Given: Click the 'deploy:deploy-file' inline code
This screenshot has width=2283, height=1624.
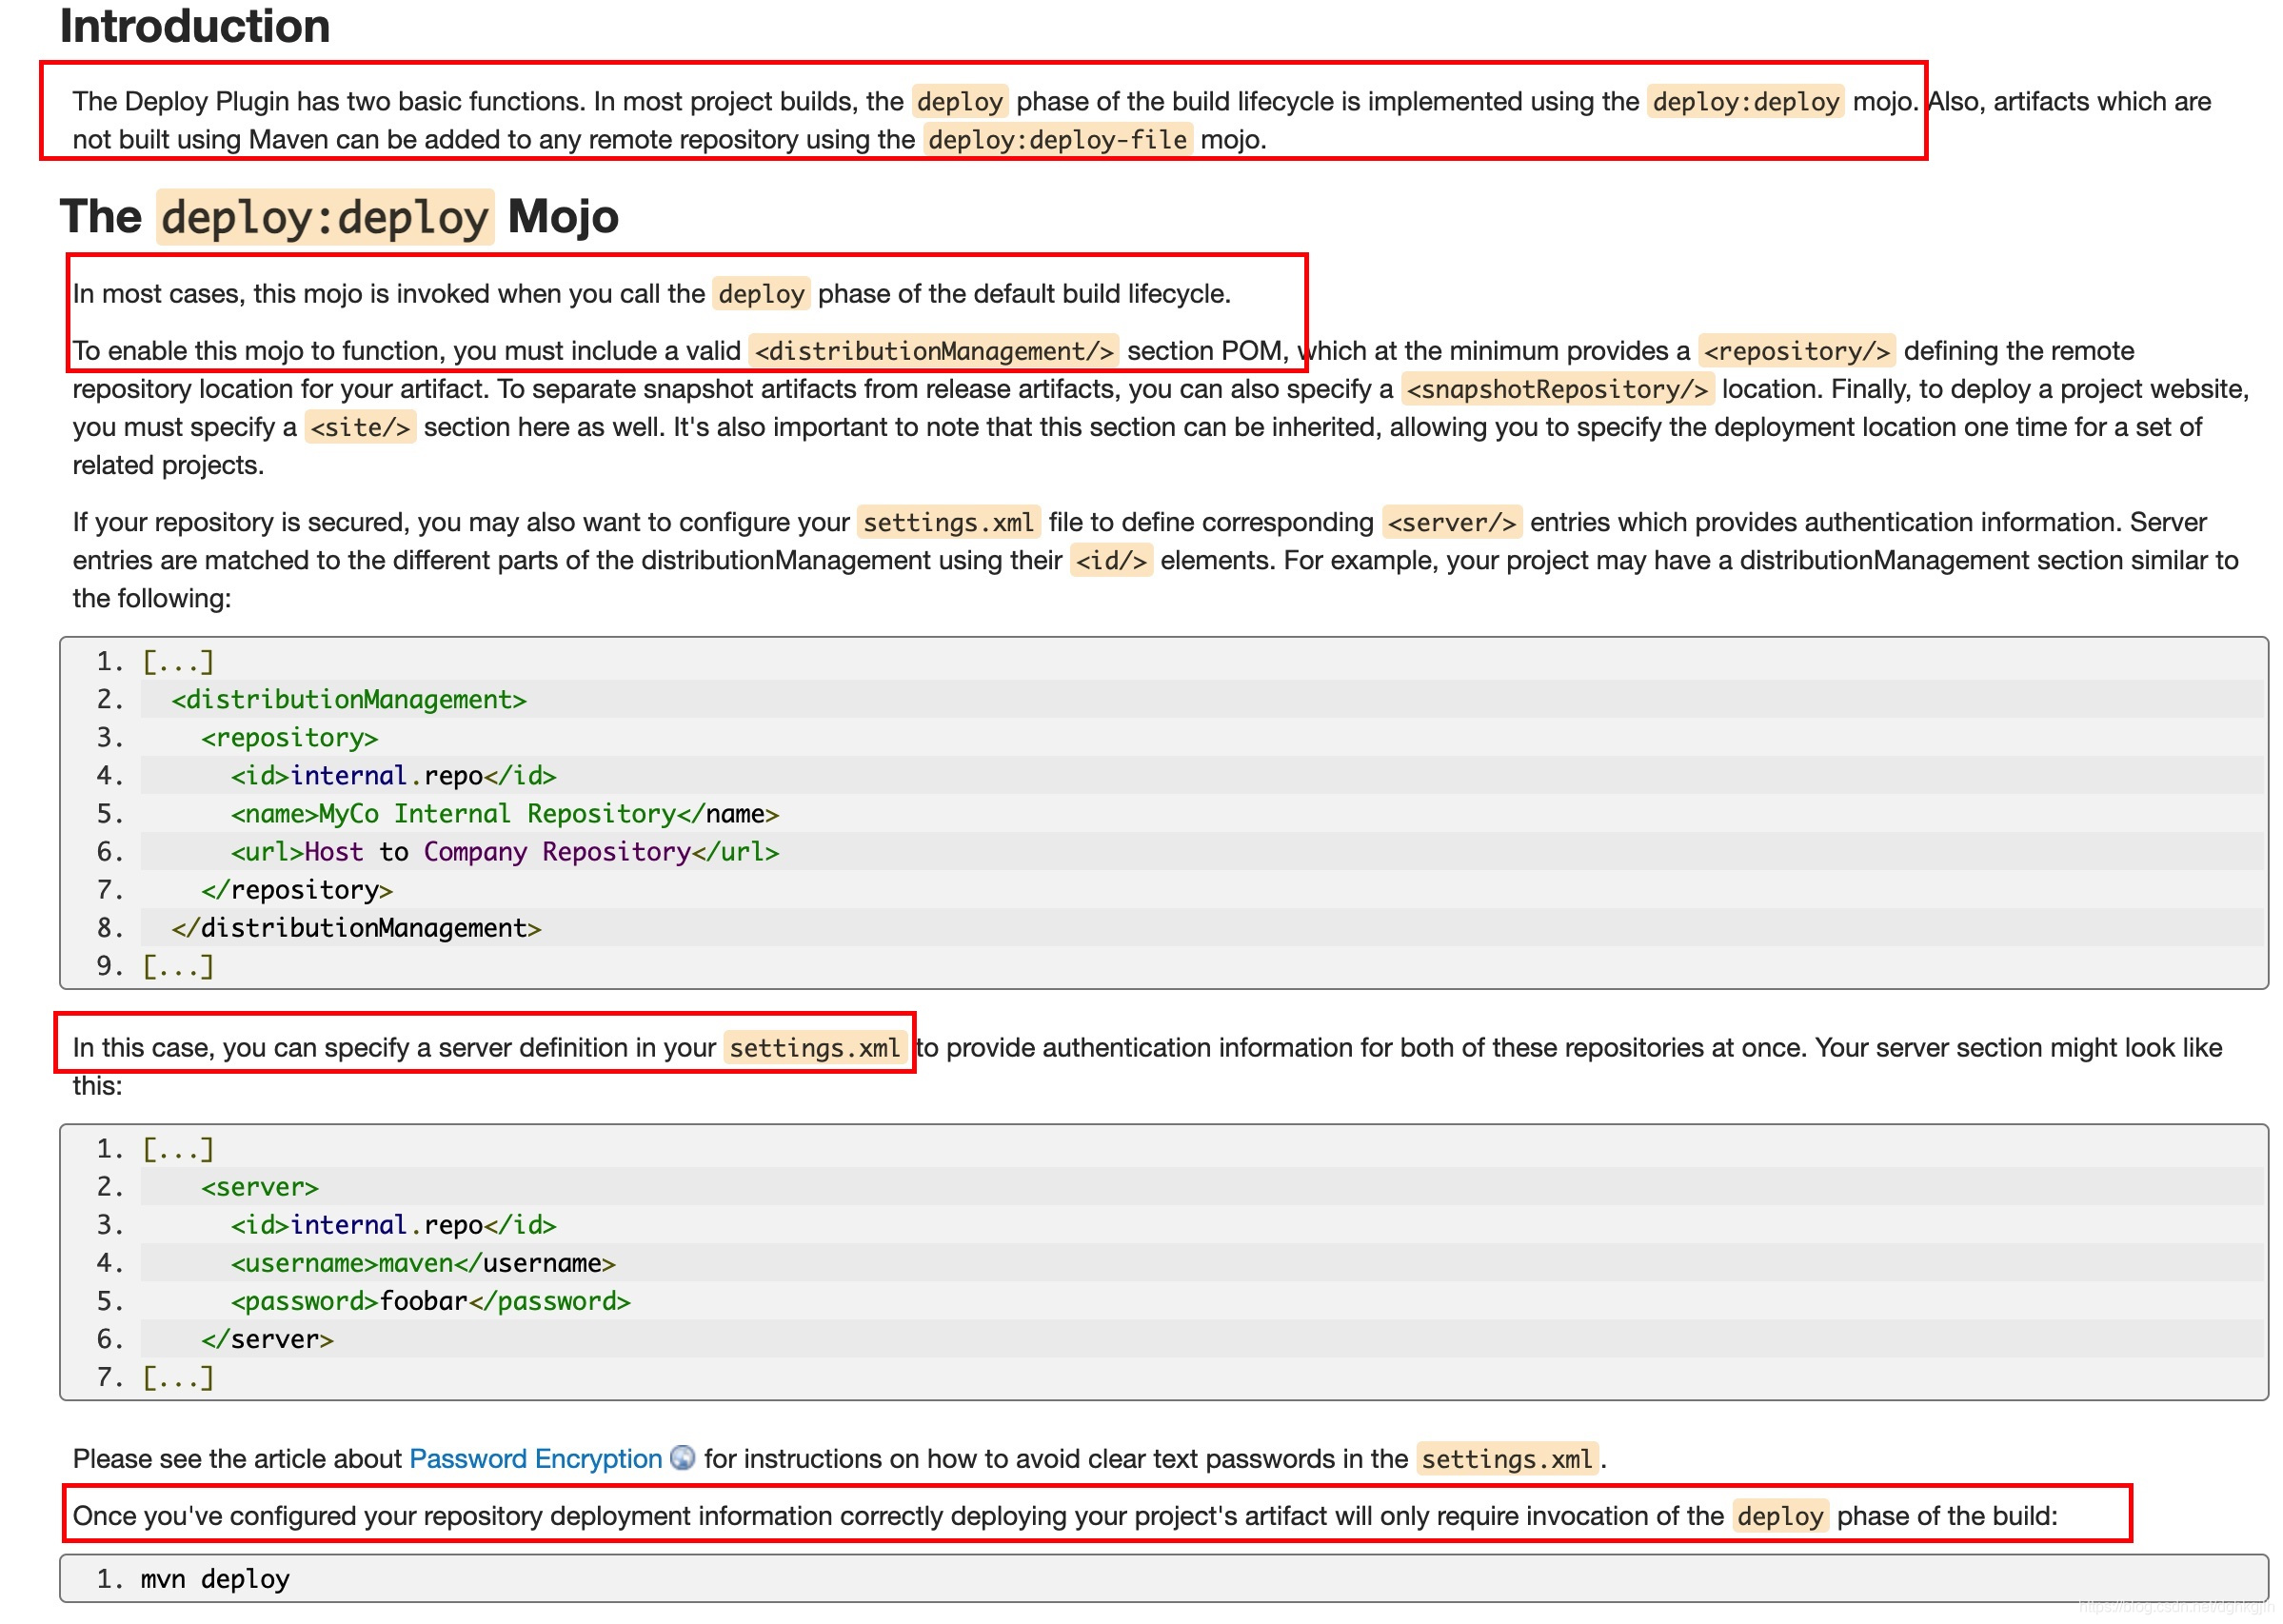Looking at the screenshot, I should tap(1057, 139).
